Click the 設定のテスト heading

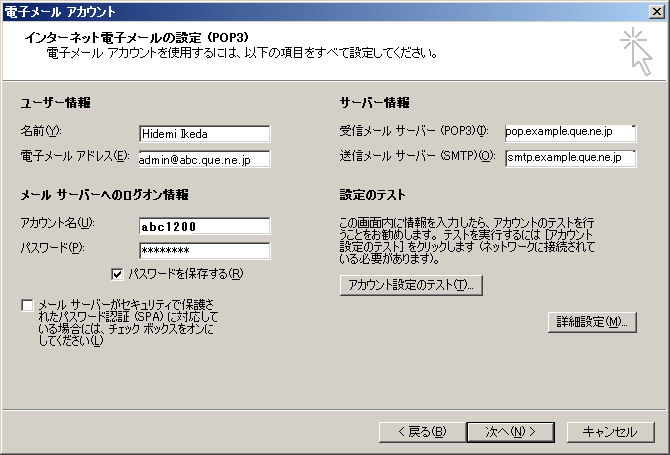373,195
